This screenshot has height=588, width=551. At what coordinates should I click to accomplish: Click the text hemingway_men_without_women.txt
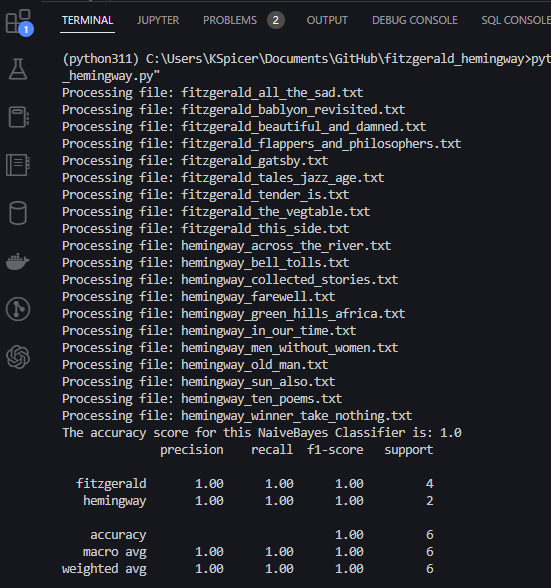tap(290, 348)
